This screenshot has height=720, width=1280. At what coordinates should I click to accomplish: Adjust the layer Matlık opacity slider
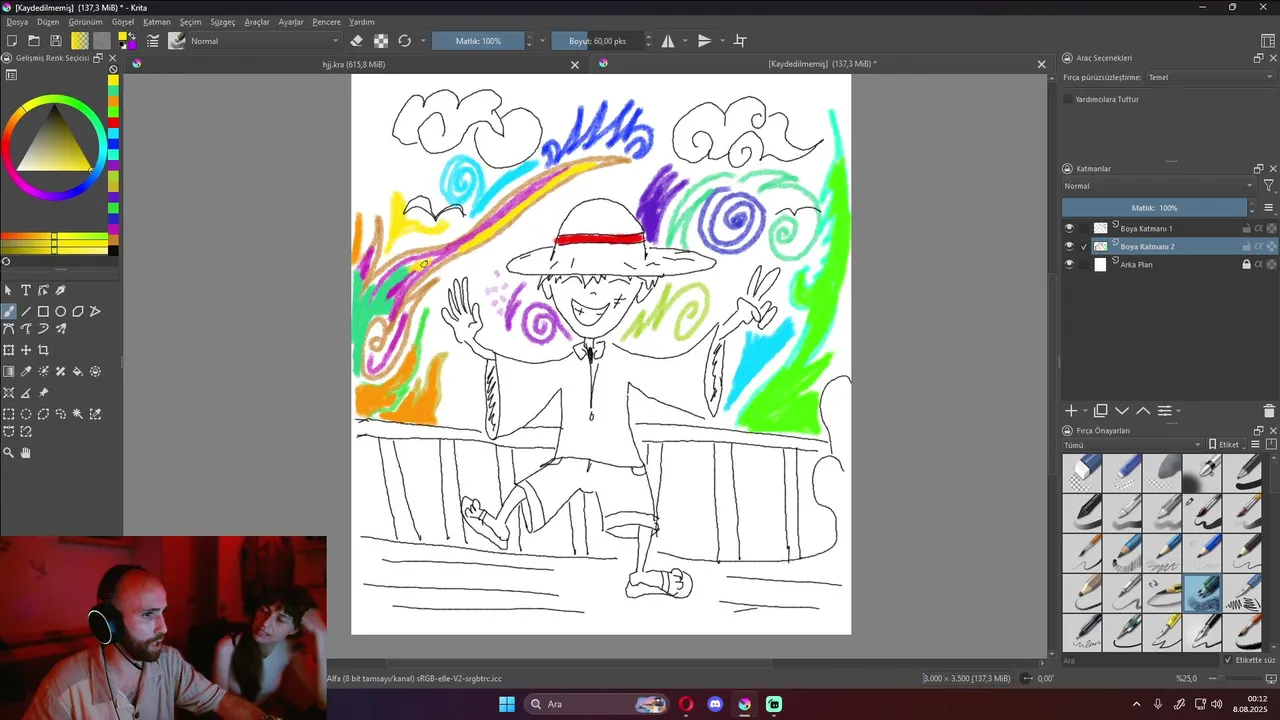coord(1155,208)
